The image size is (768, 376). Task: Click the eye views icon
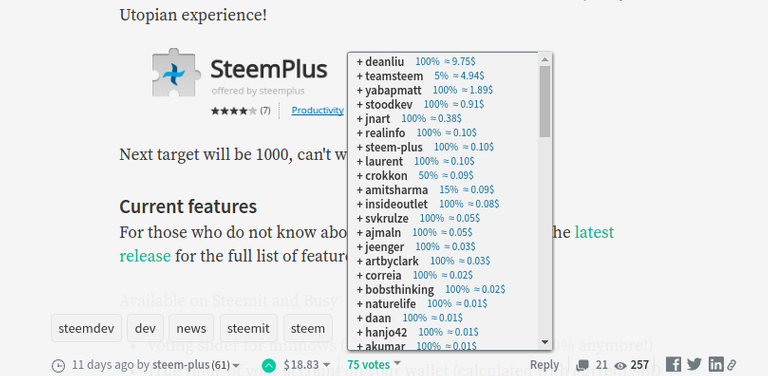click(621, 365)
